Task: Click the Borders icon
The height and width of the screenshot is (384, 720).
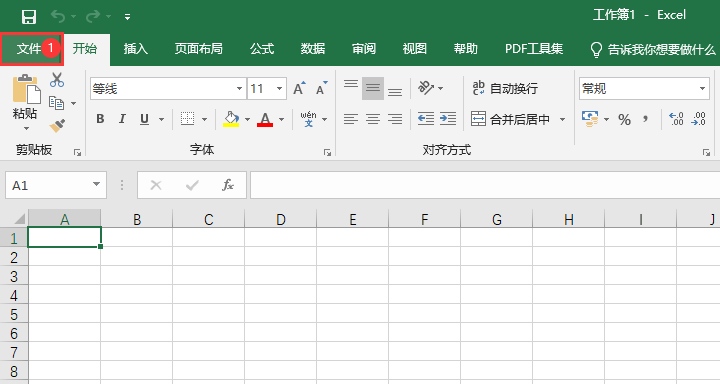Action: [187, 119]
